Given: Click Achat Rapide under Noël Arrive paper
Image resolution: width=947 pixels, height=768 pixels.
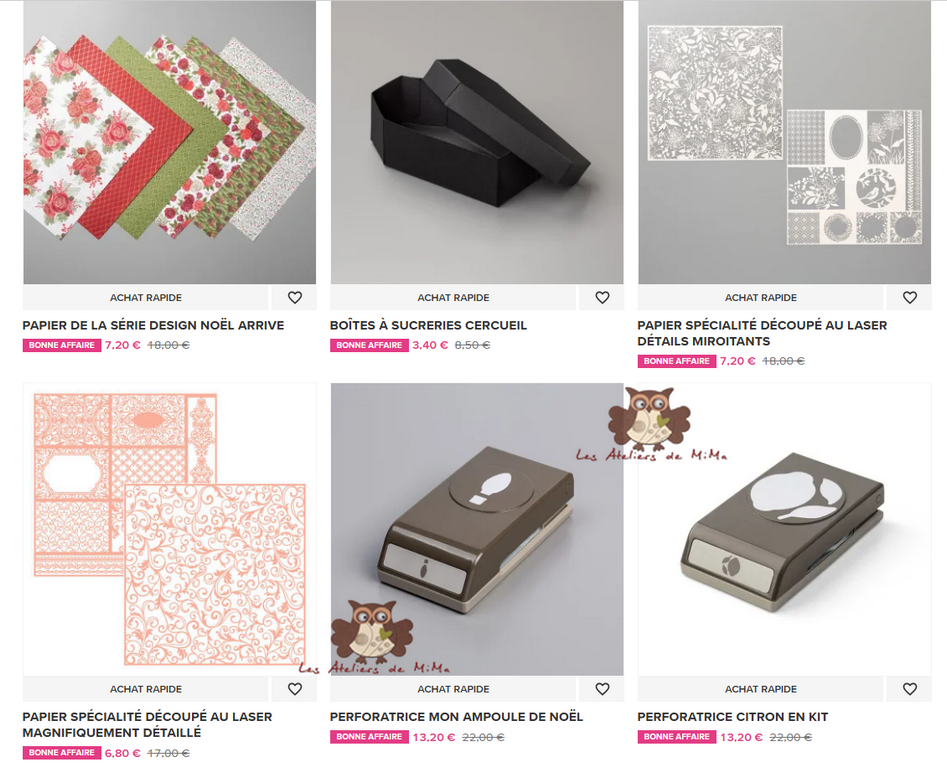Looking at the screenshot, I should pos(146,298).
